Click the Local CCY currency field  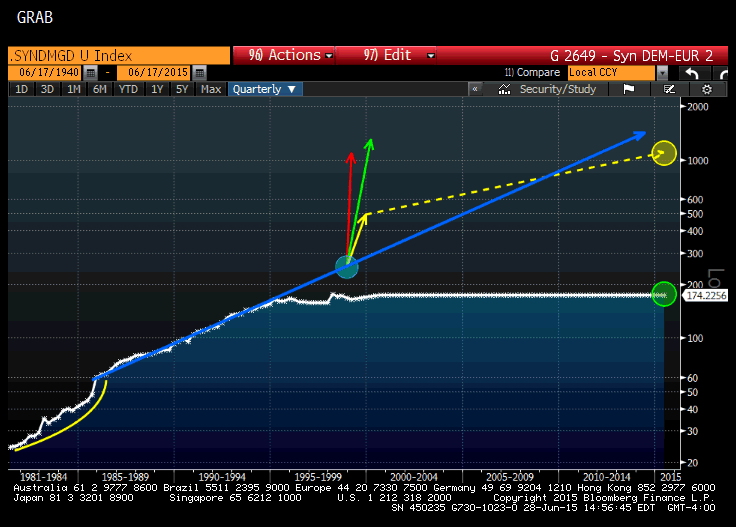click(x=611, y=73)
